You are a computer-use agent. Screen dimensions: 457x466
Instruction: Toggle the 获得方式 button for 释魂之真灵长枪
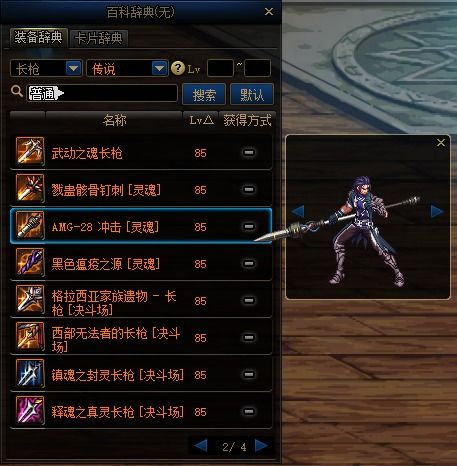click(249, 412)
